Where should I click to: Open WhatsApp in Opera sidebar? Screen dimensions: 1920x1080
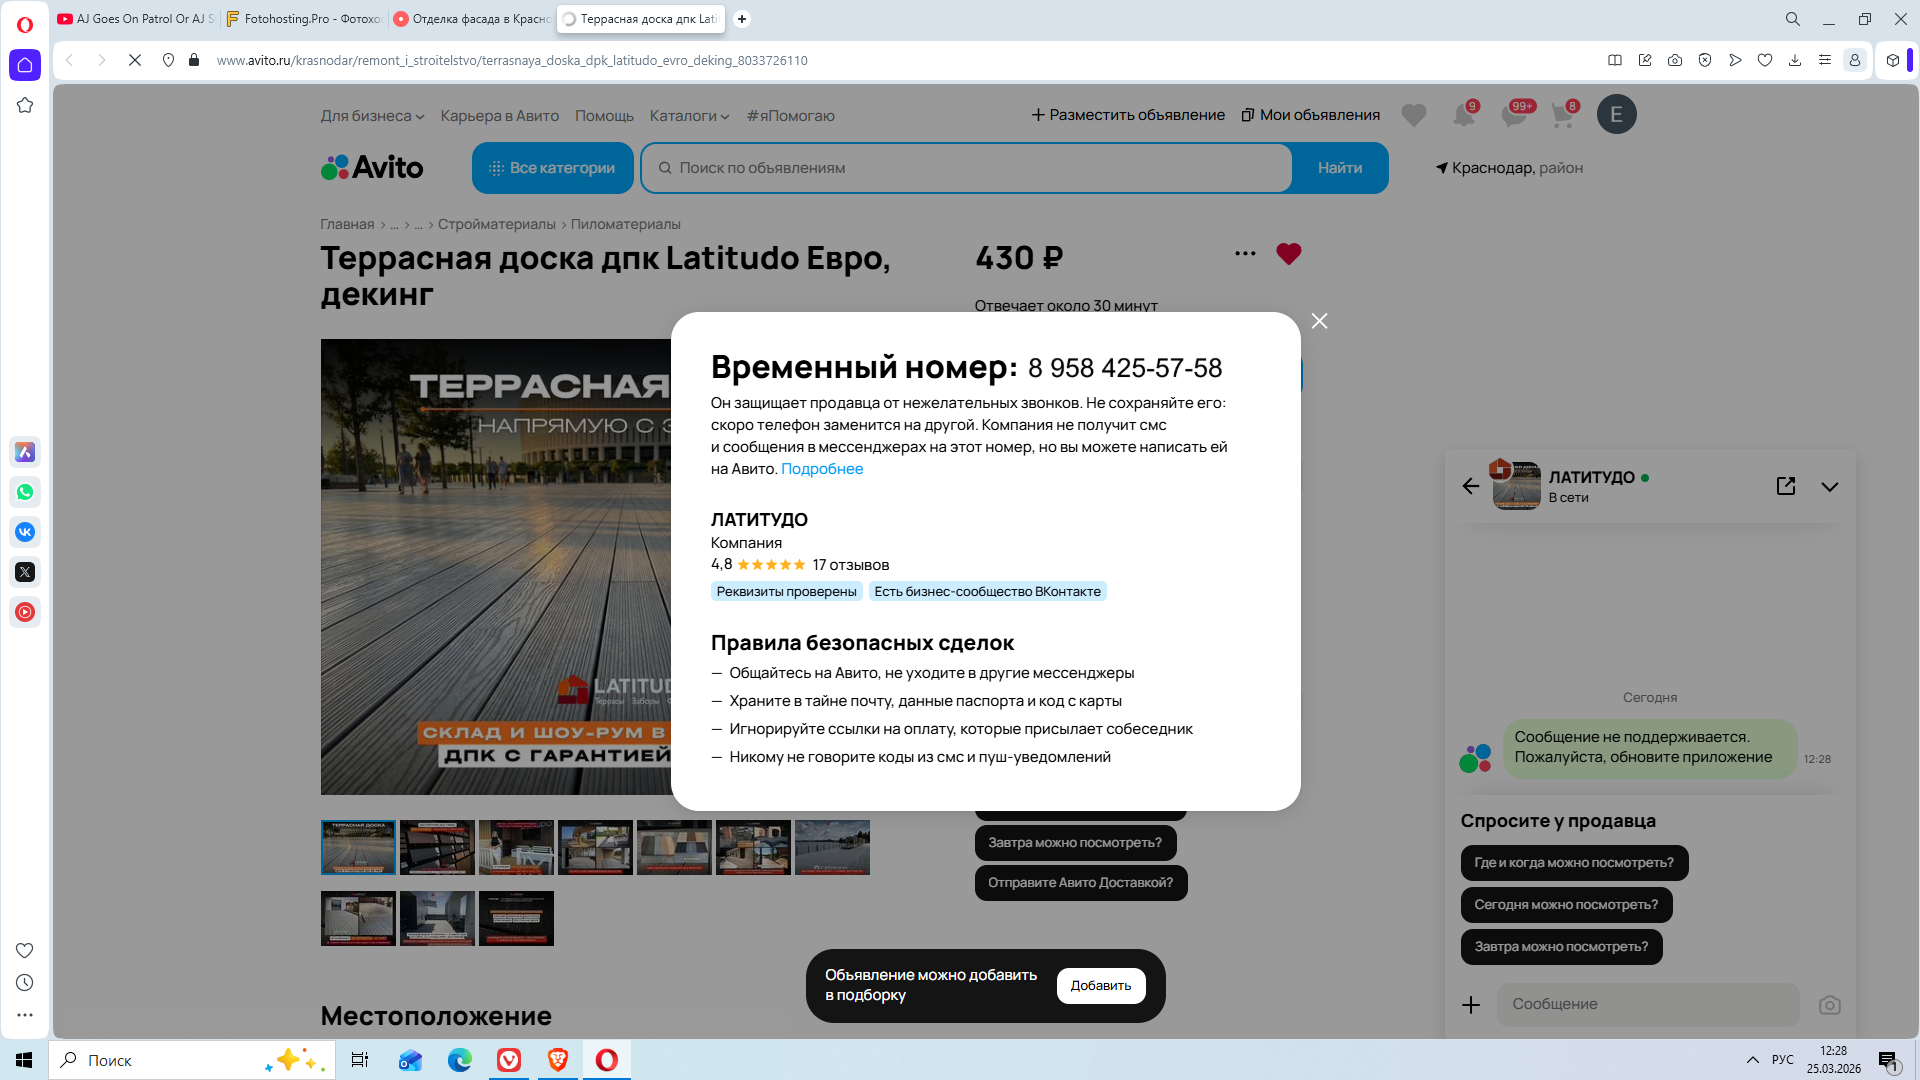coord(25,492)
